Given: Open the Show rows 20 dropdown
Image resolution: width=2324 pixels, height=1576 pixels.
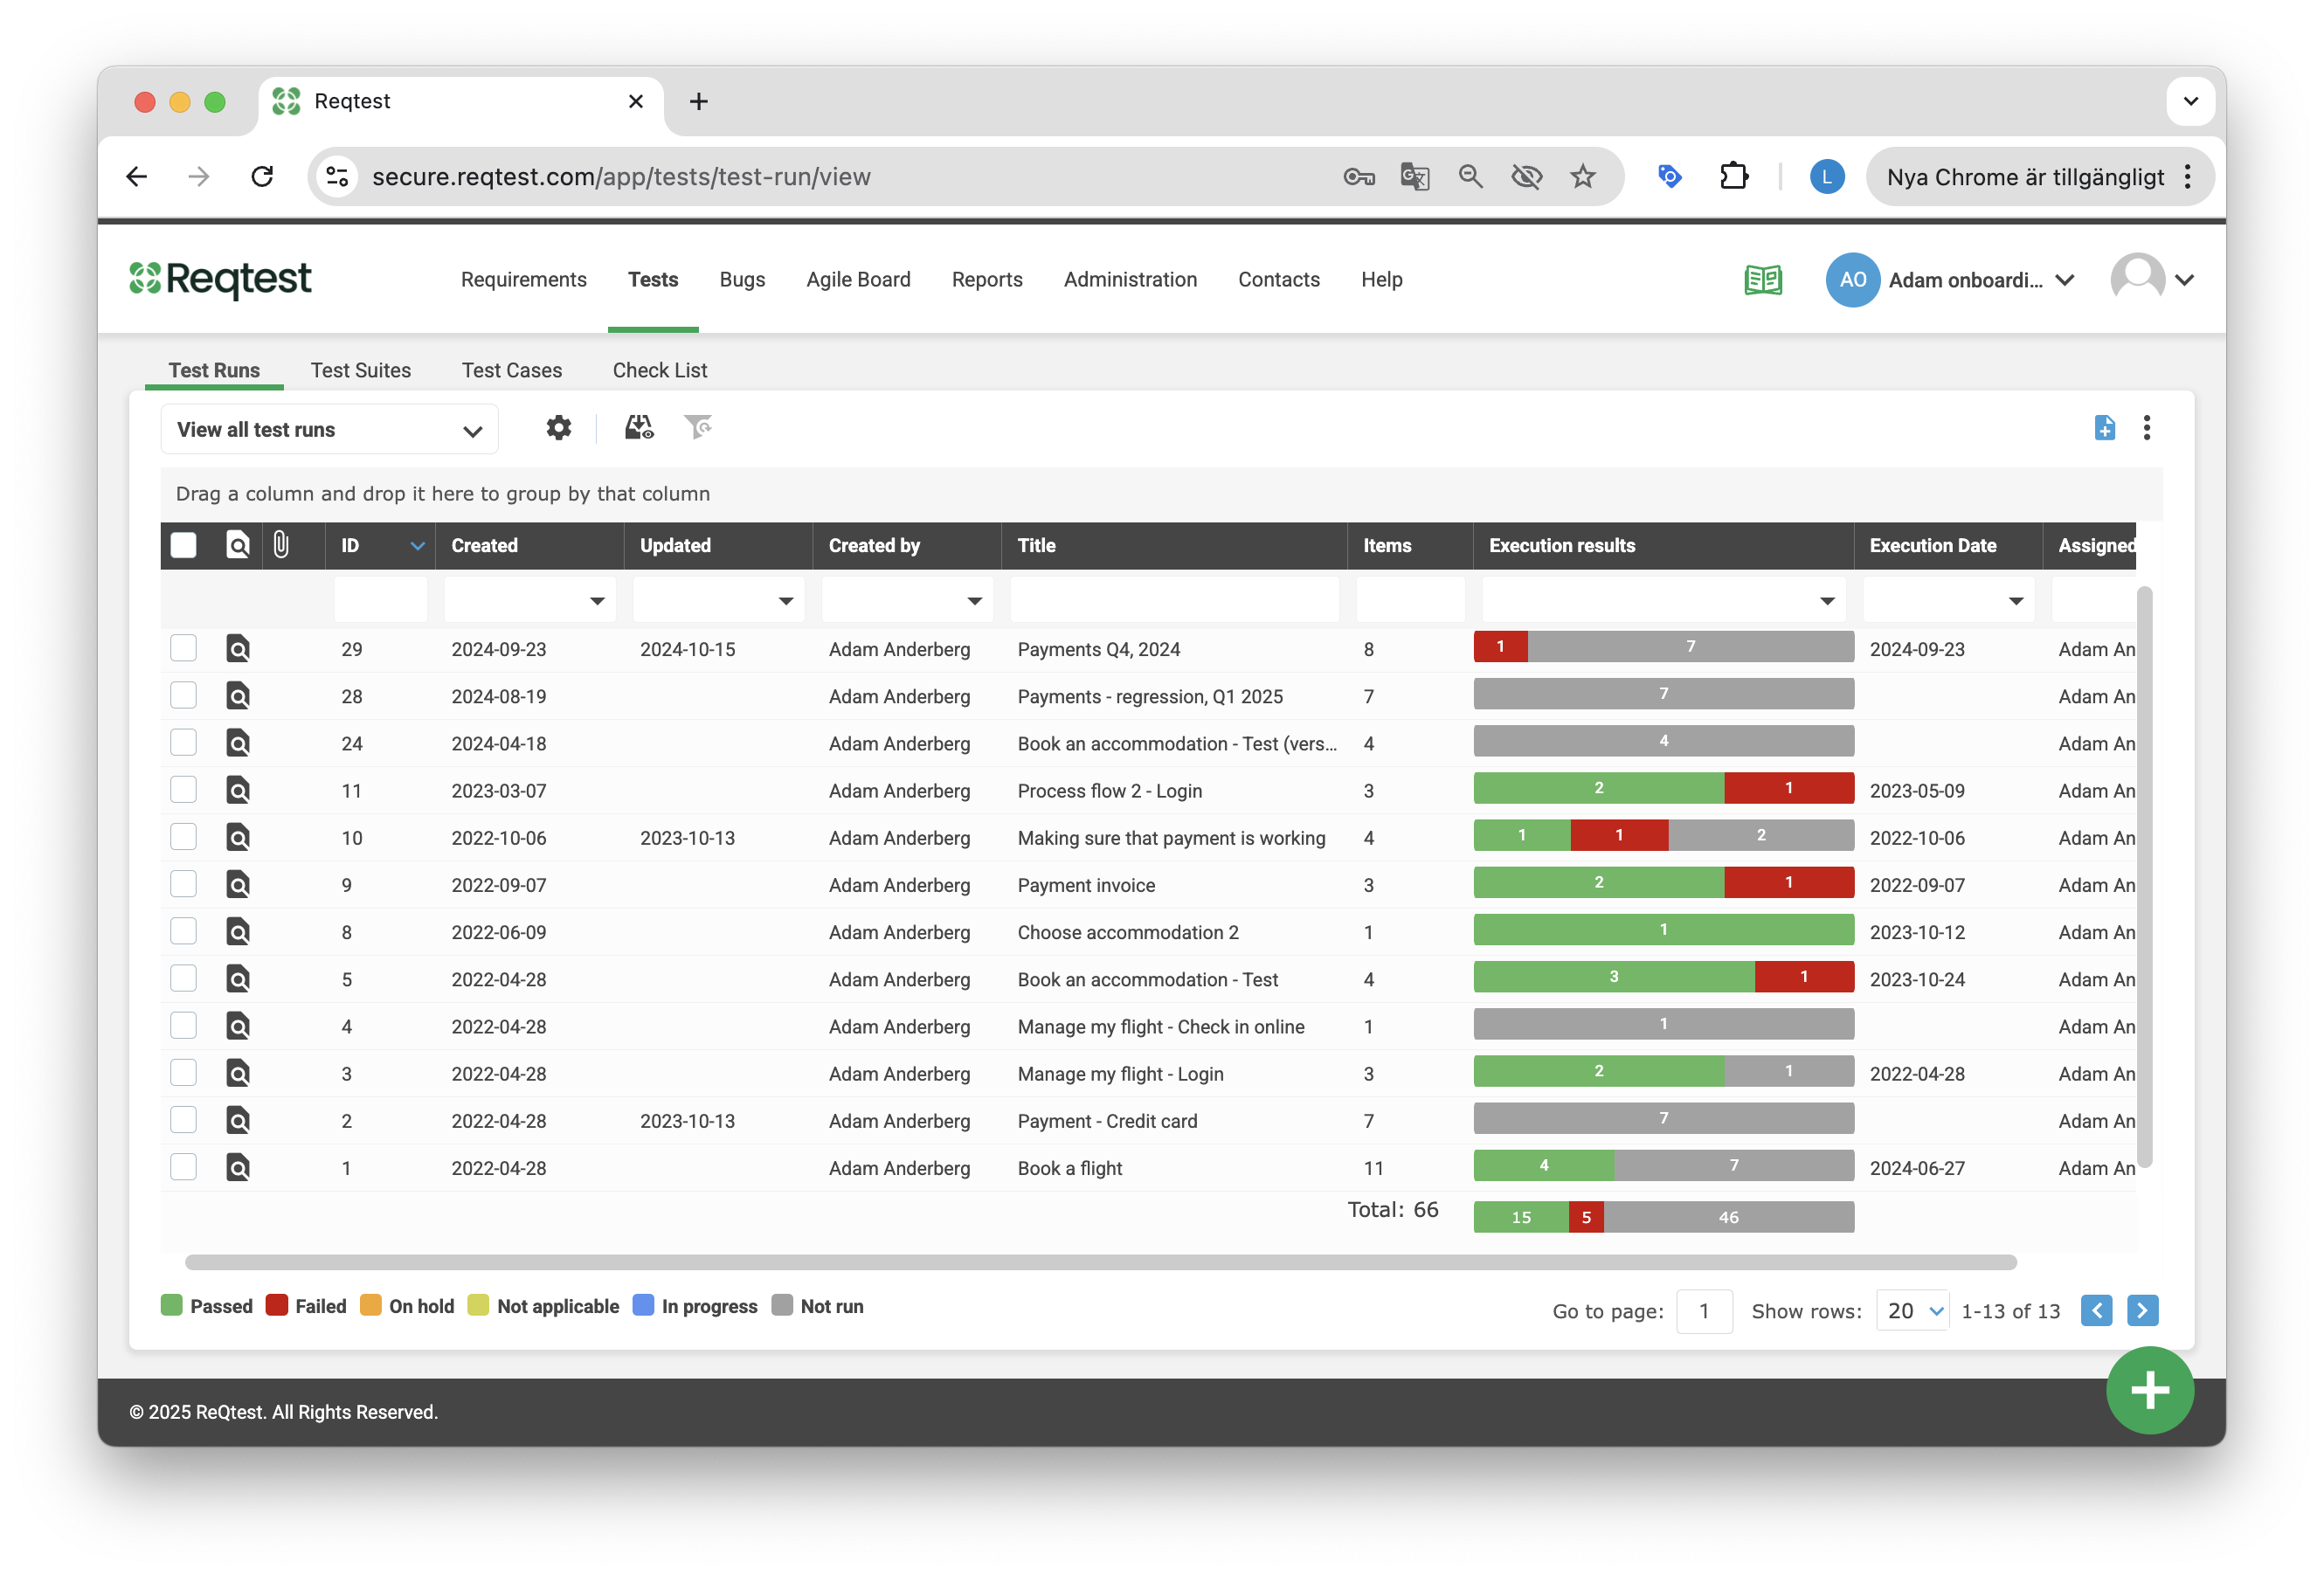Looking at the screenshot, I should click(1912, 1311).
